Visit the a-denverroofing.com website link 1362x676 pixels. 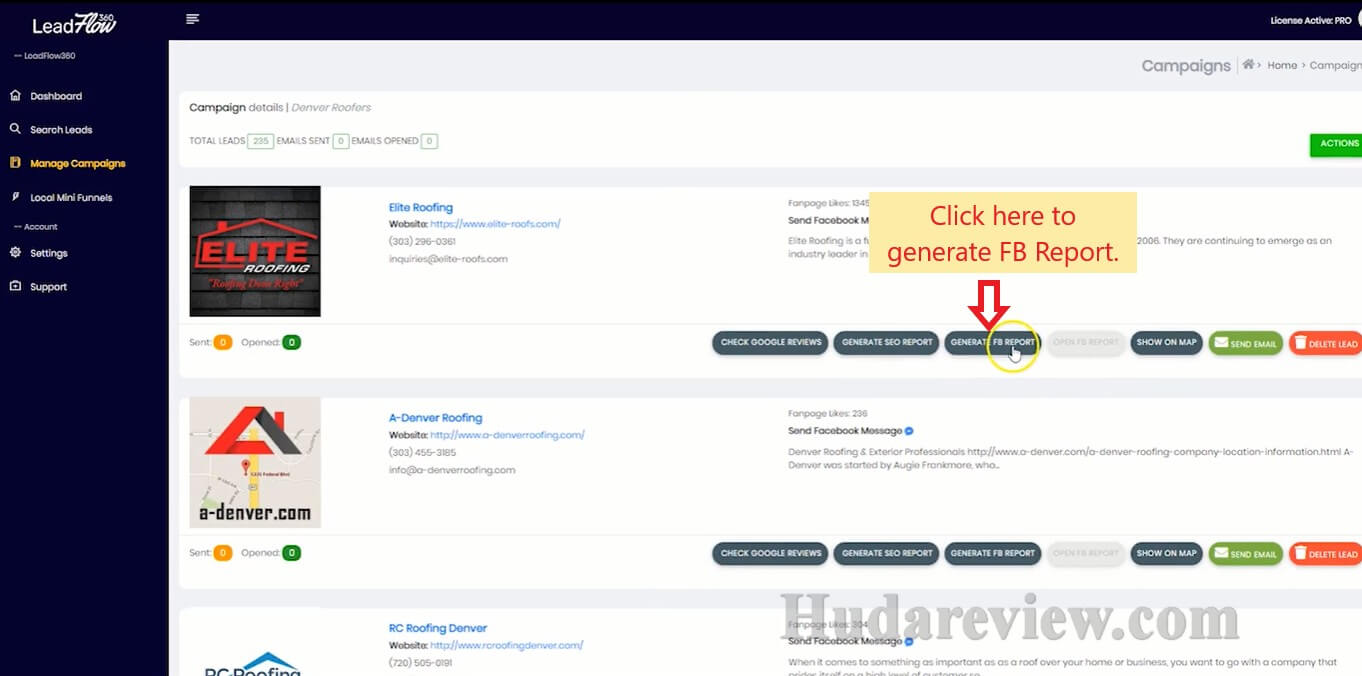507,435
